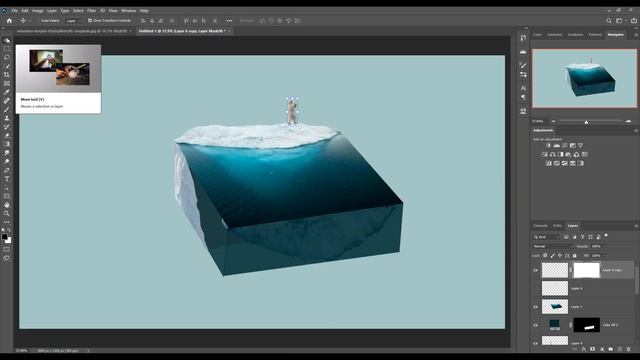Image resolution: width=640 pixels, height=360 pixels.
Task: Click the layer style fx icon
Action: (x=584, y=349)
